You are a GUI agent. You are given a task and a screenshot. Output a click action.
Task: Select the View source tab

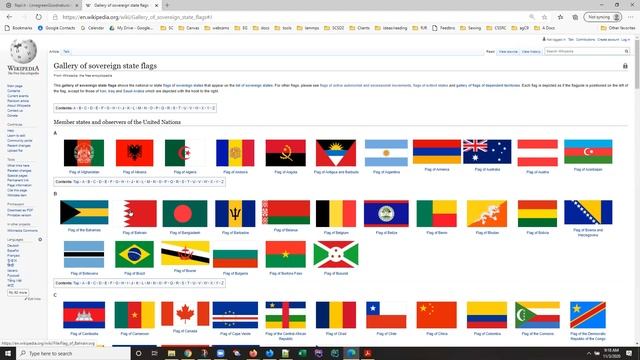(x=508, y=52)
